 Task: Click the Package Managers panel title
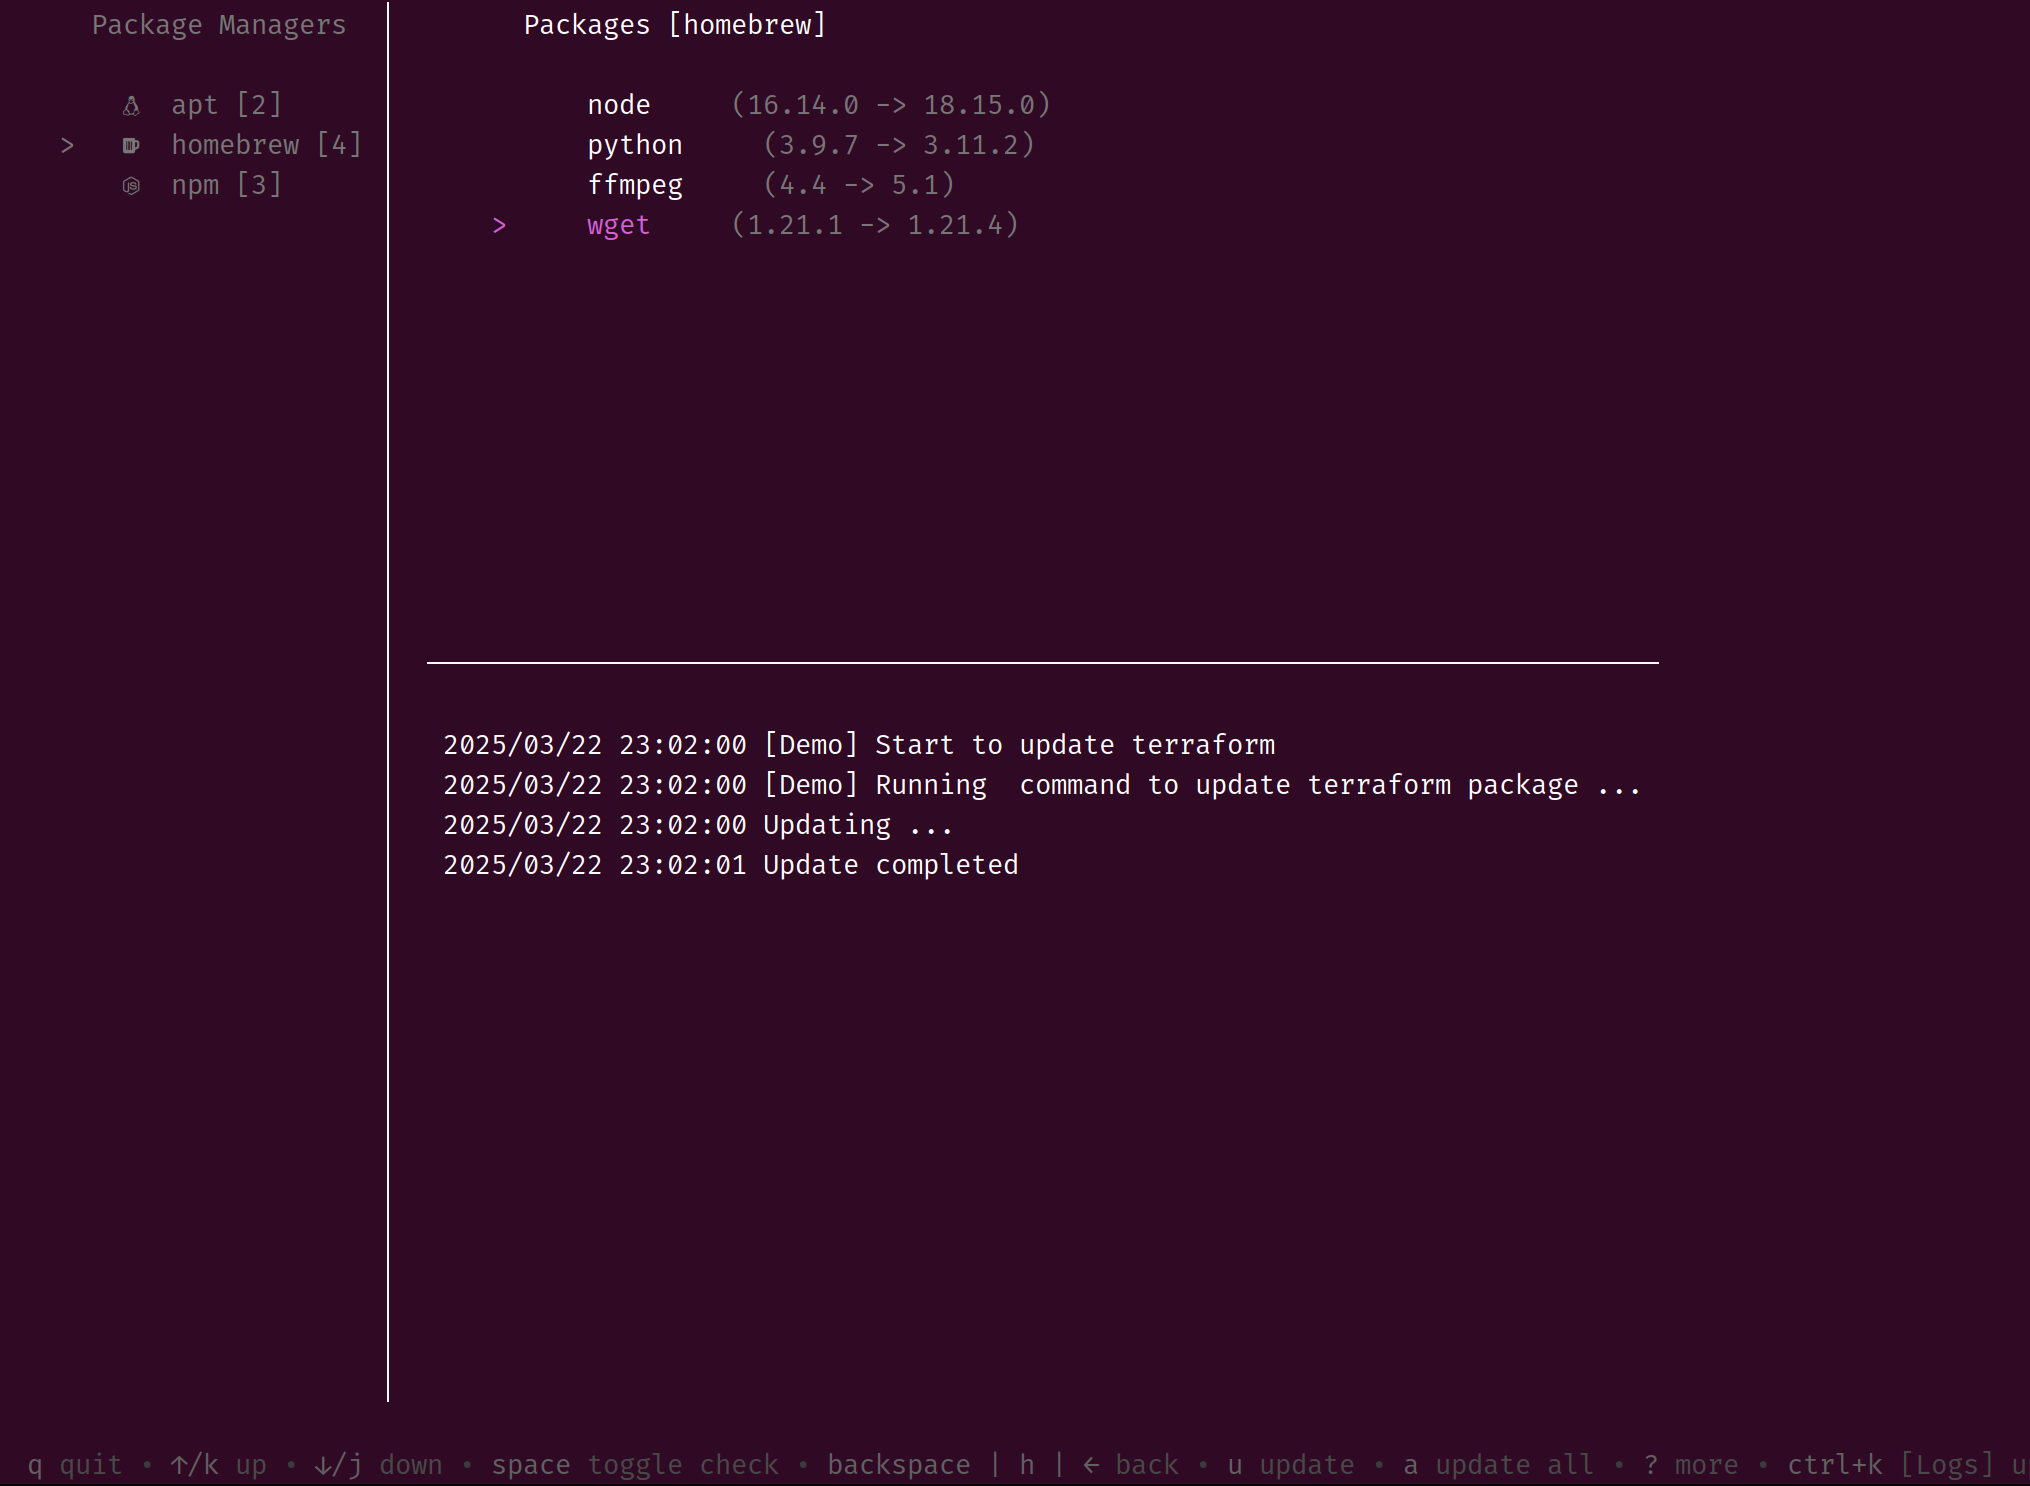point(219,25)
